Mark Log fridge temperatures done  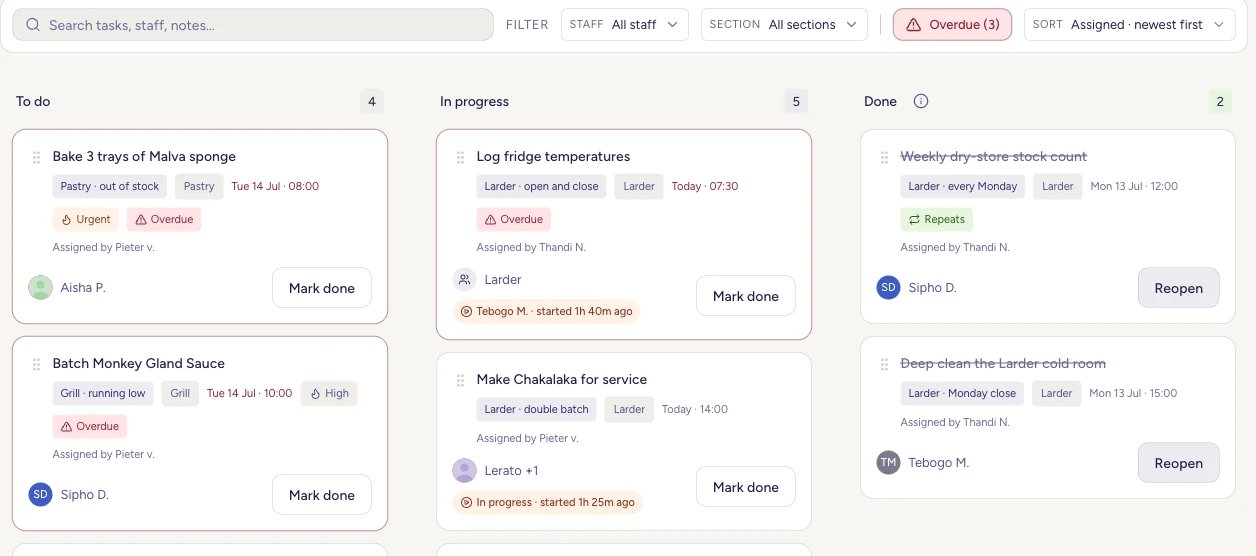(x=746, y=296)
